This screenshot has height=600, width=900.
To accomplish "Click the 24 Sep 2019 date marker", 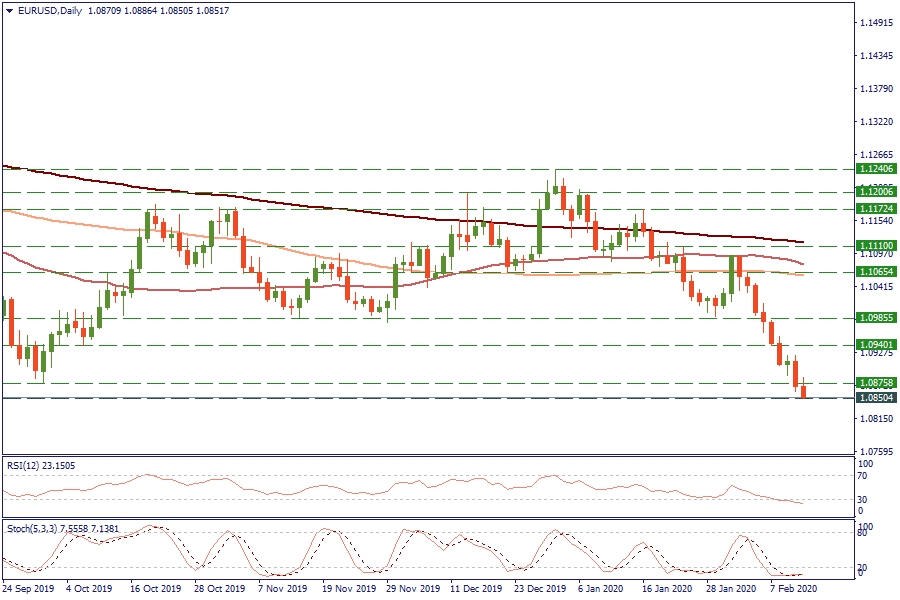I will click(29, 590).
